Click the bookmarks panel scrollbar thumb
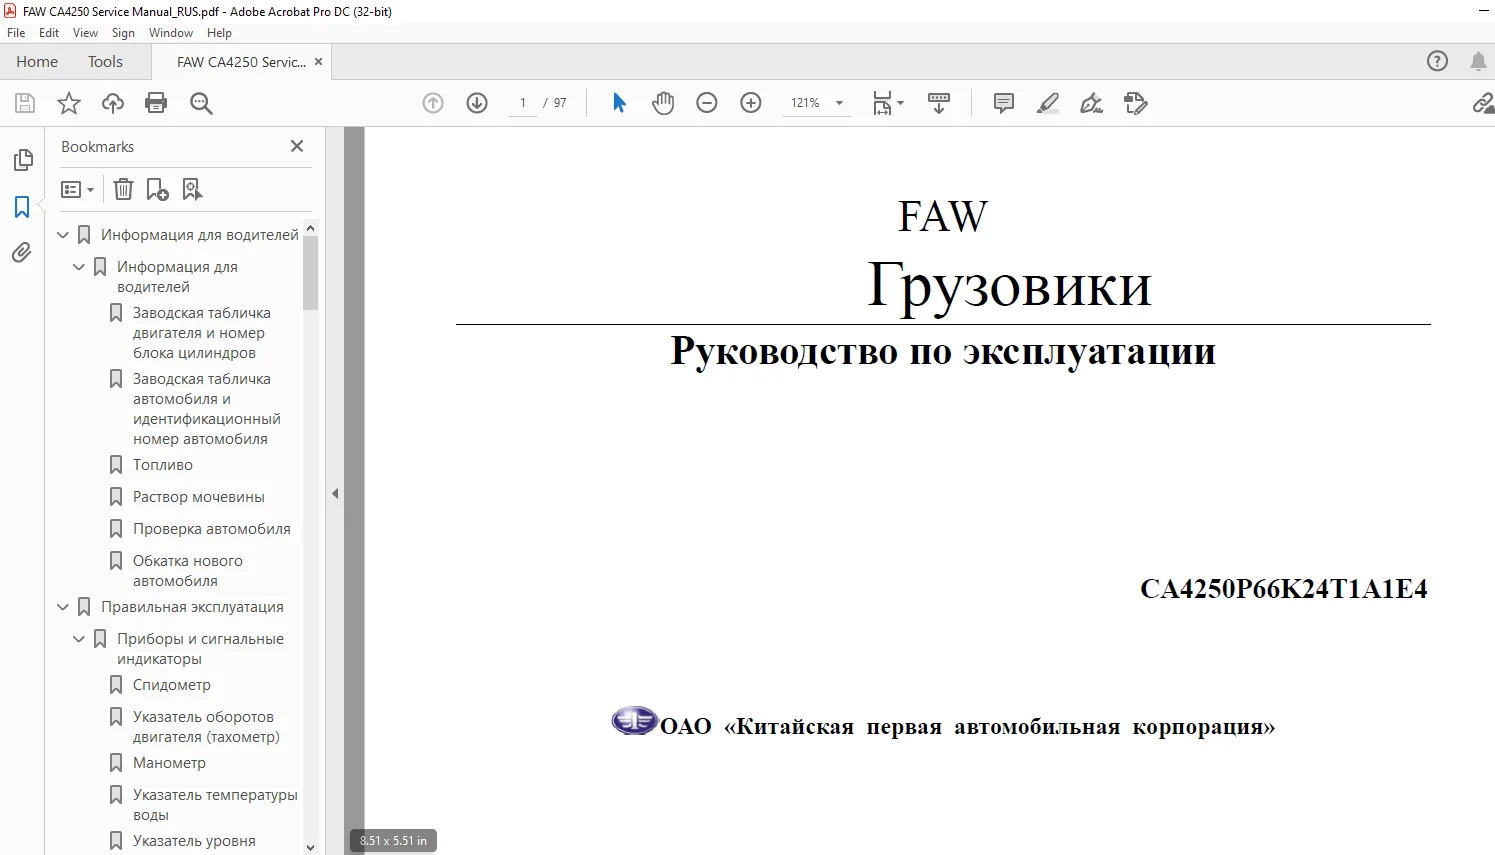Viewport: 1495px width, 855px height. pos(310,273)
